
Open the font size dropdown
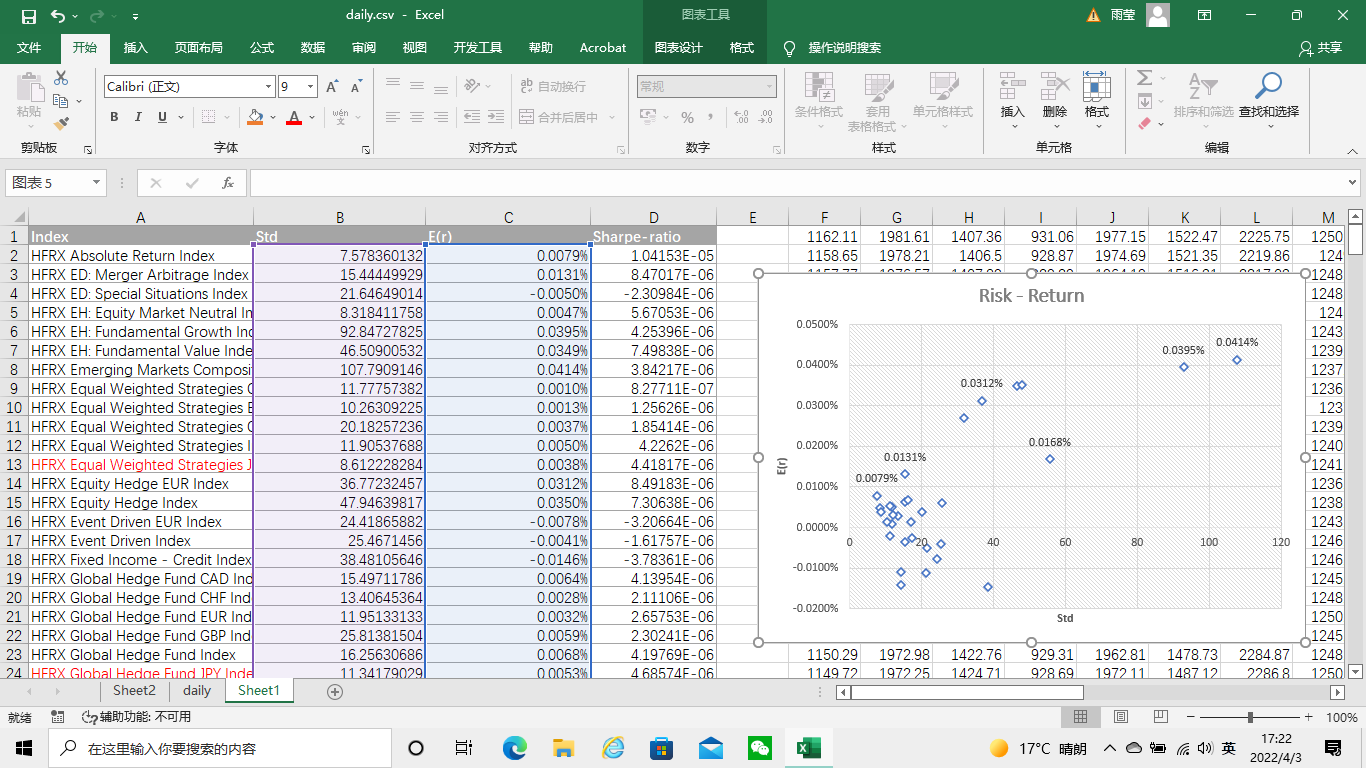click(310, 87)
